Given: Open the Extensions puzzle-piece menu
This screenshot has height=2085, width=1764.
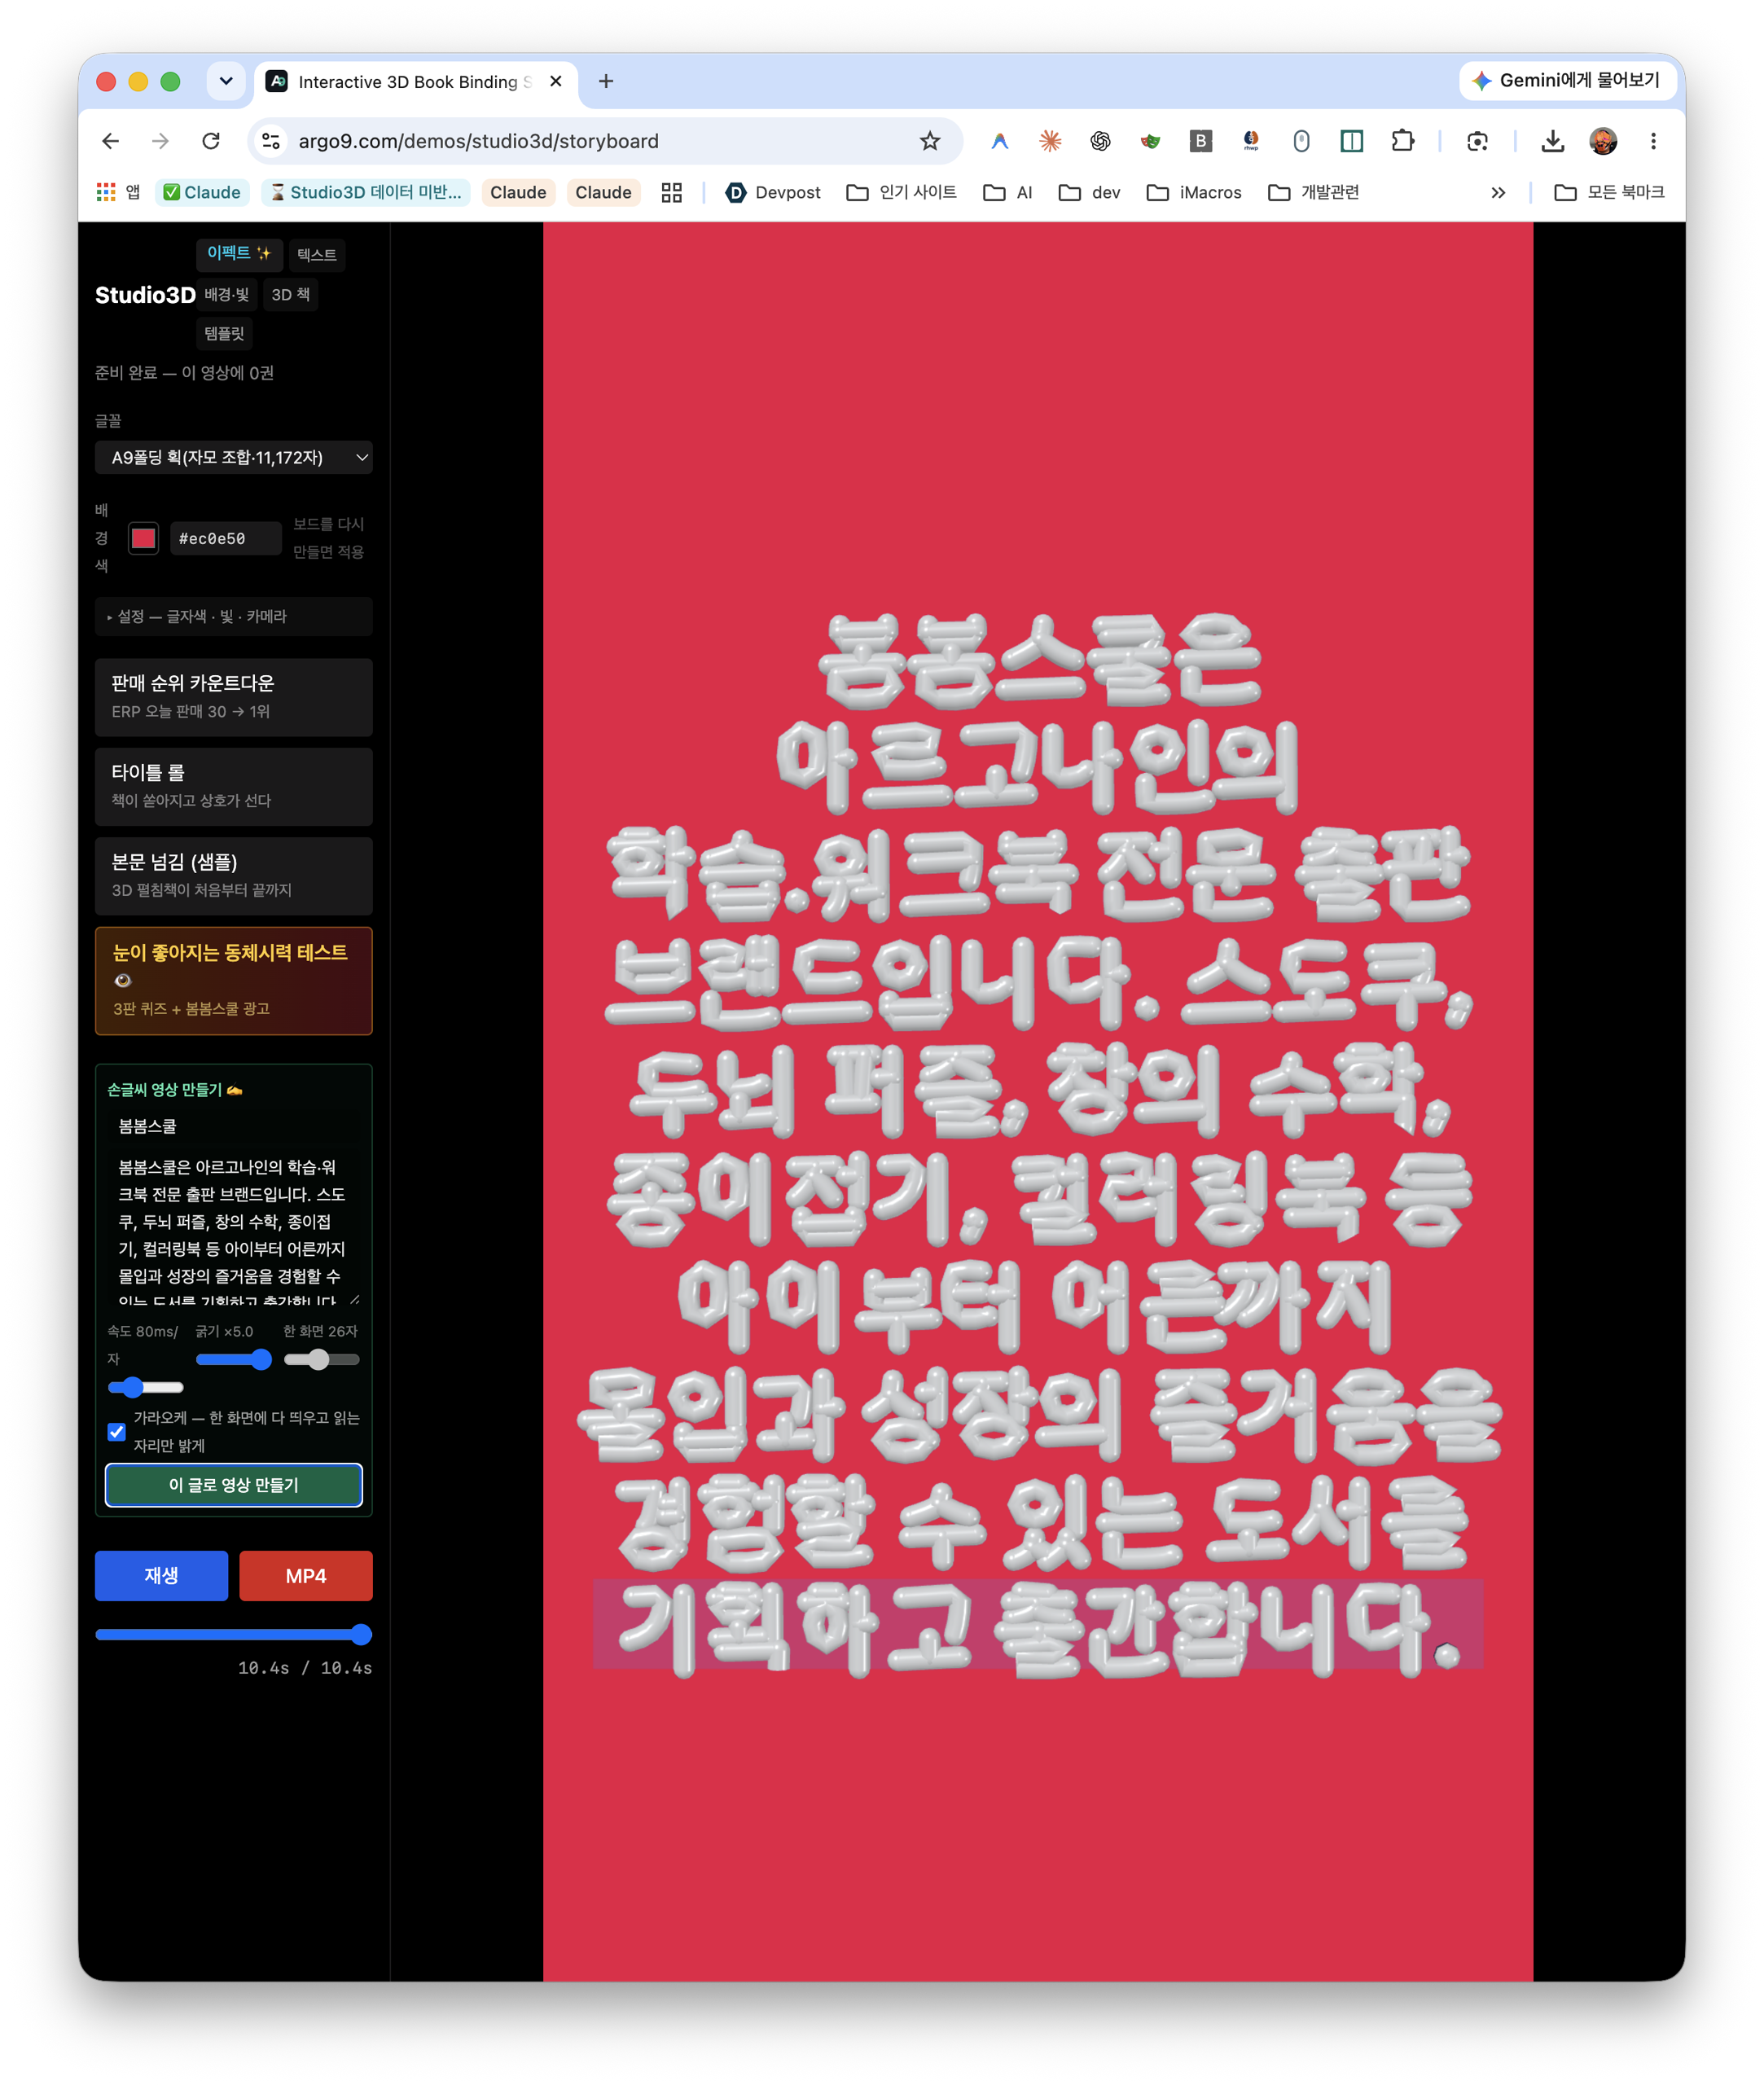Looking at the screenshot, I should (1403, 141).
